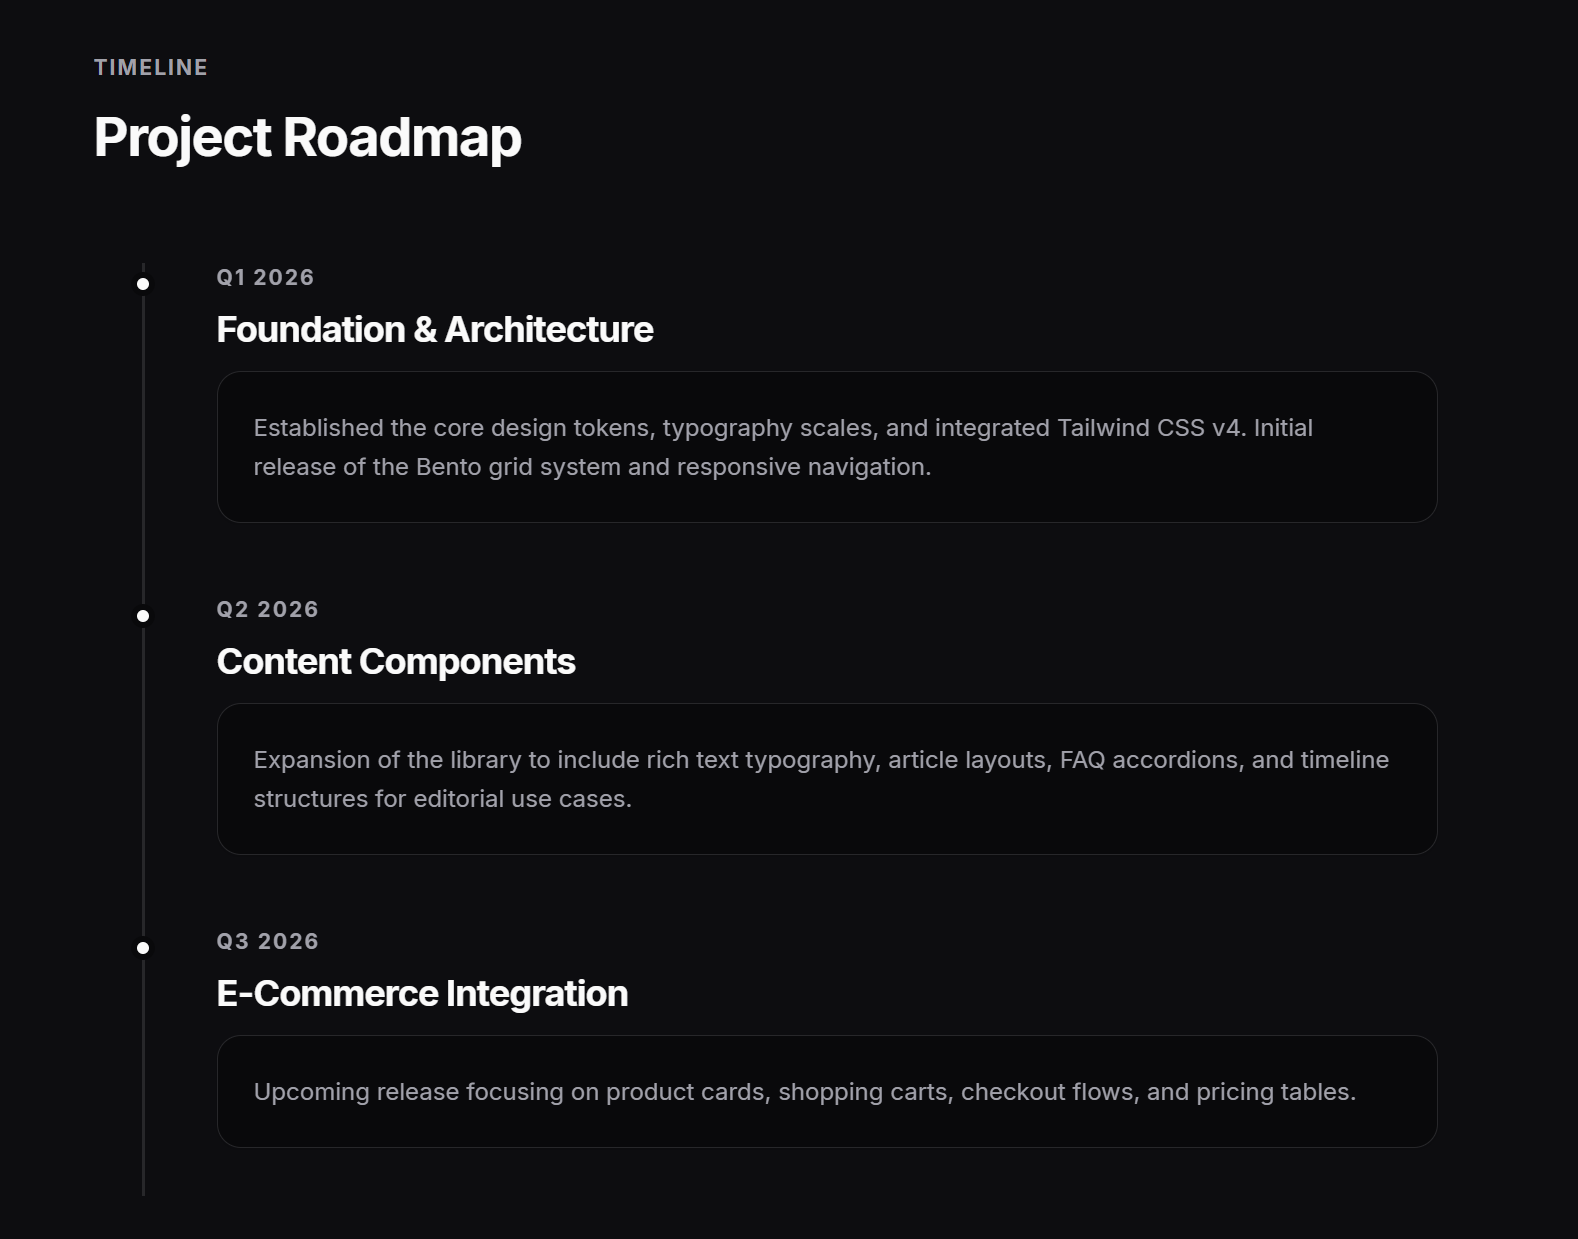1578x1239 pixels.
Task: Click the Q1 2026 timeline dot
Action: [143, 284]
